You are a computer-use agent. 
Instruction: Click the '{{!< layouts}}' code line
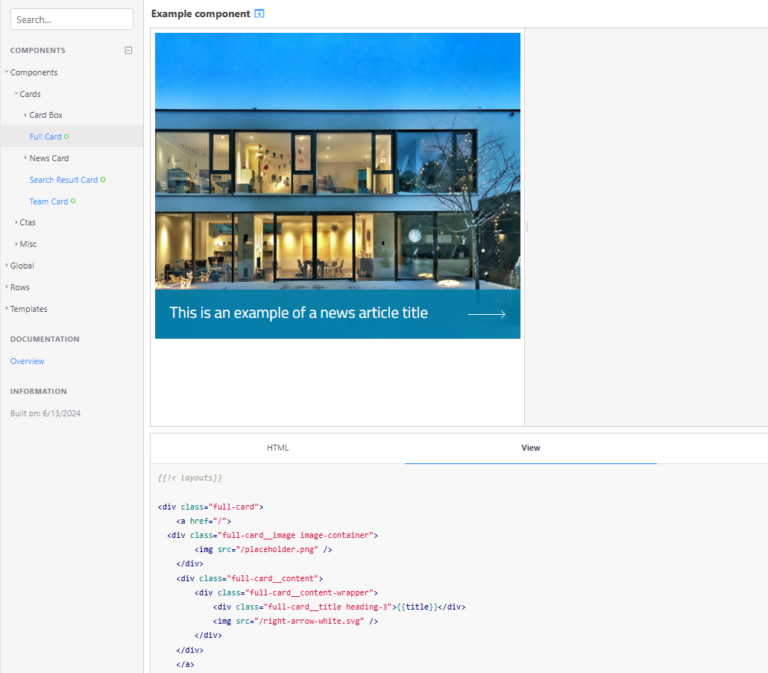(x=190, y=478)
